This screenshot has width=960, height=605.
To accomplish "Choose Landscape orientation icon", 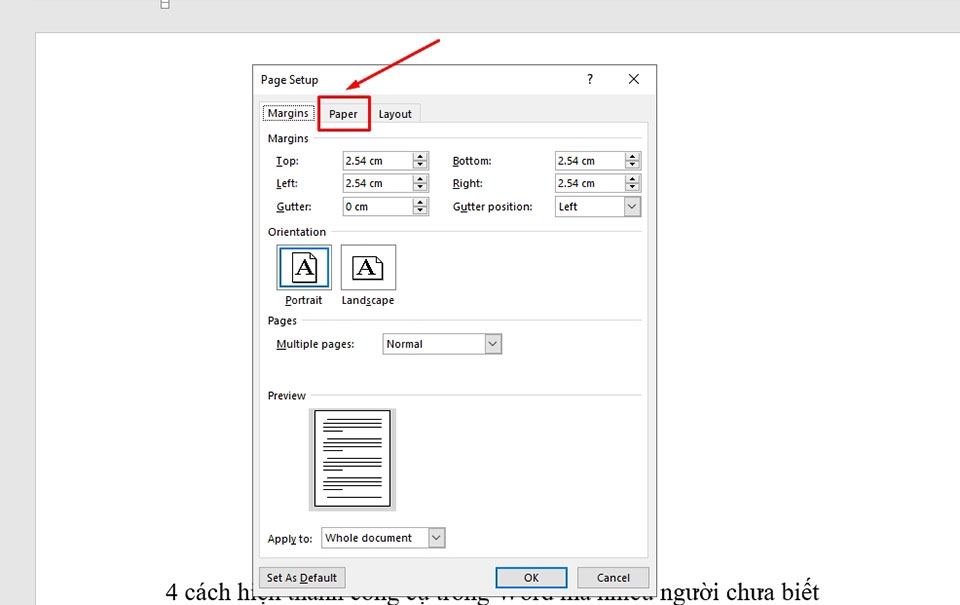I will pos(368,268).
